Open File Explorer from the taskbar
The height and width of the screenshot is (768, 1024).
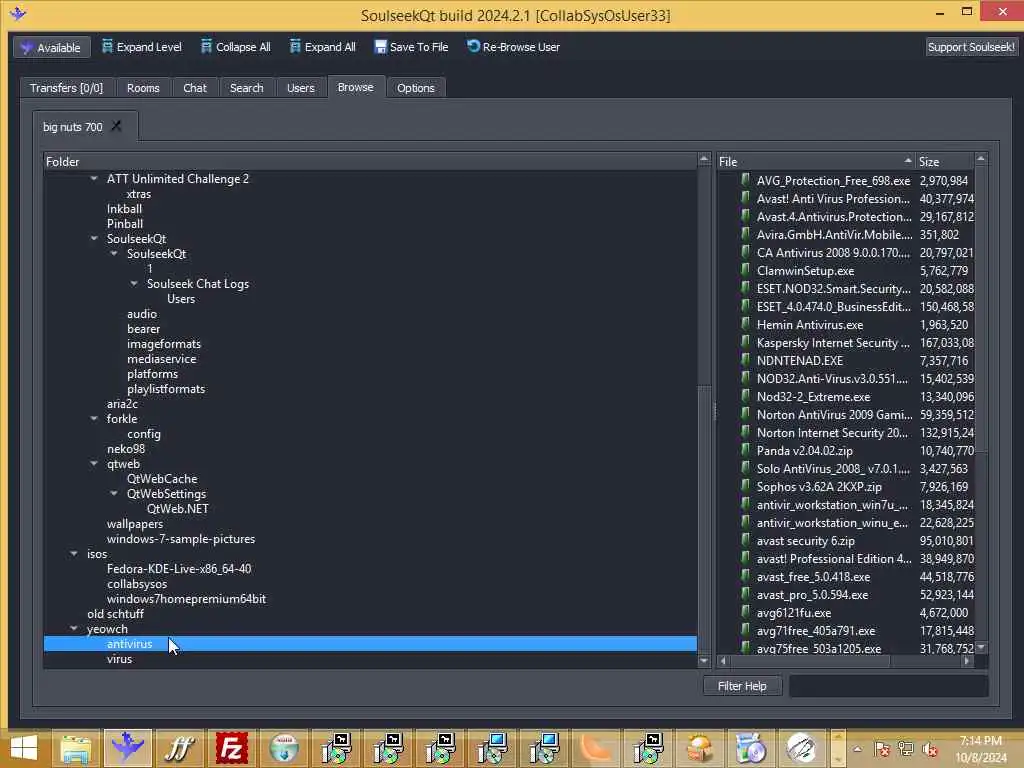click(x=76, y=748)
